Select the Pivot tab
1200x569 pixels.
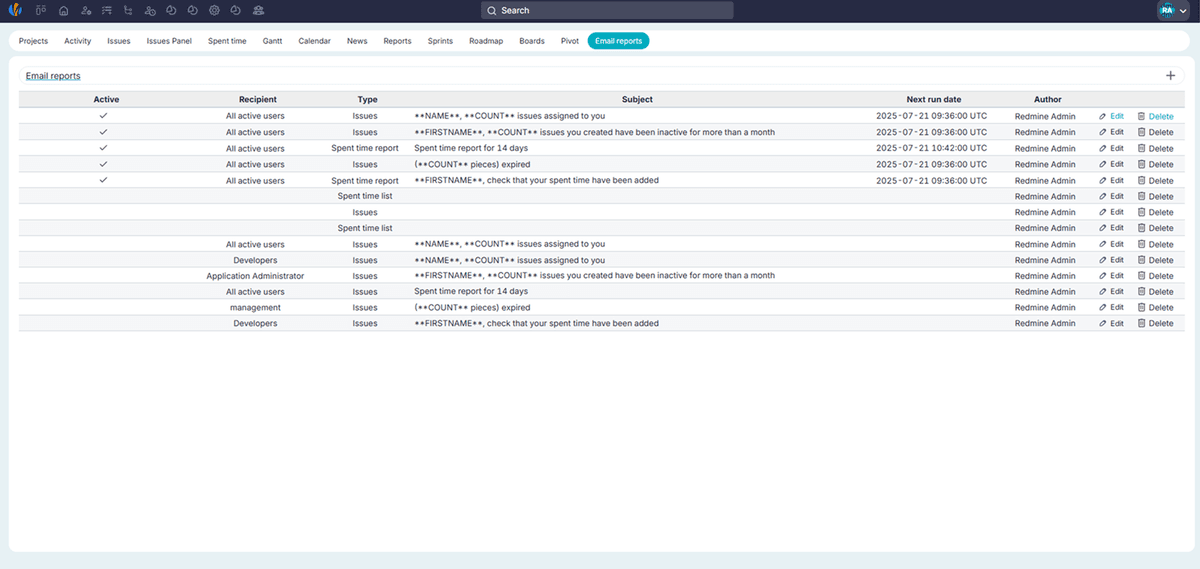(x=570, y=41)
